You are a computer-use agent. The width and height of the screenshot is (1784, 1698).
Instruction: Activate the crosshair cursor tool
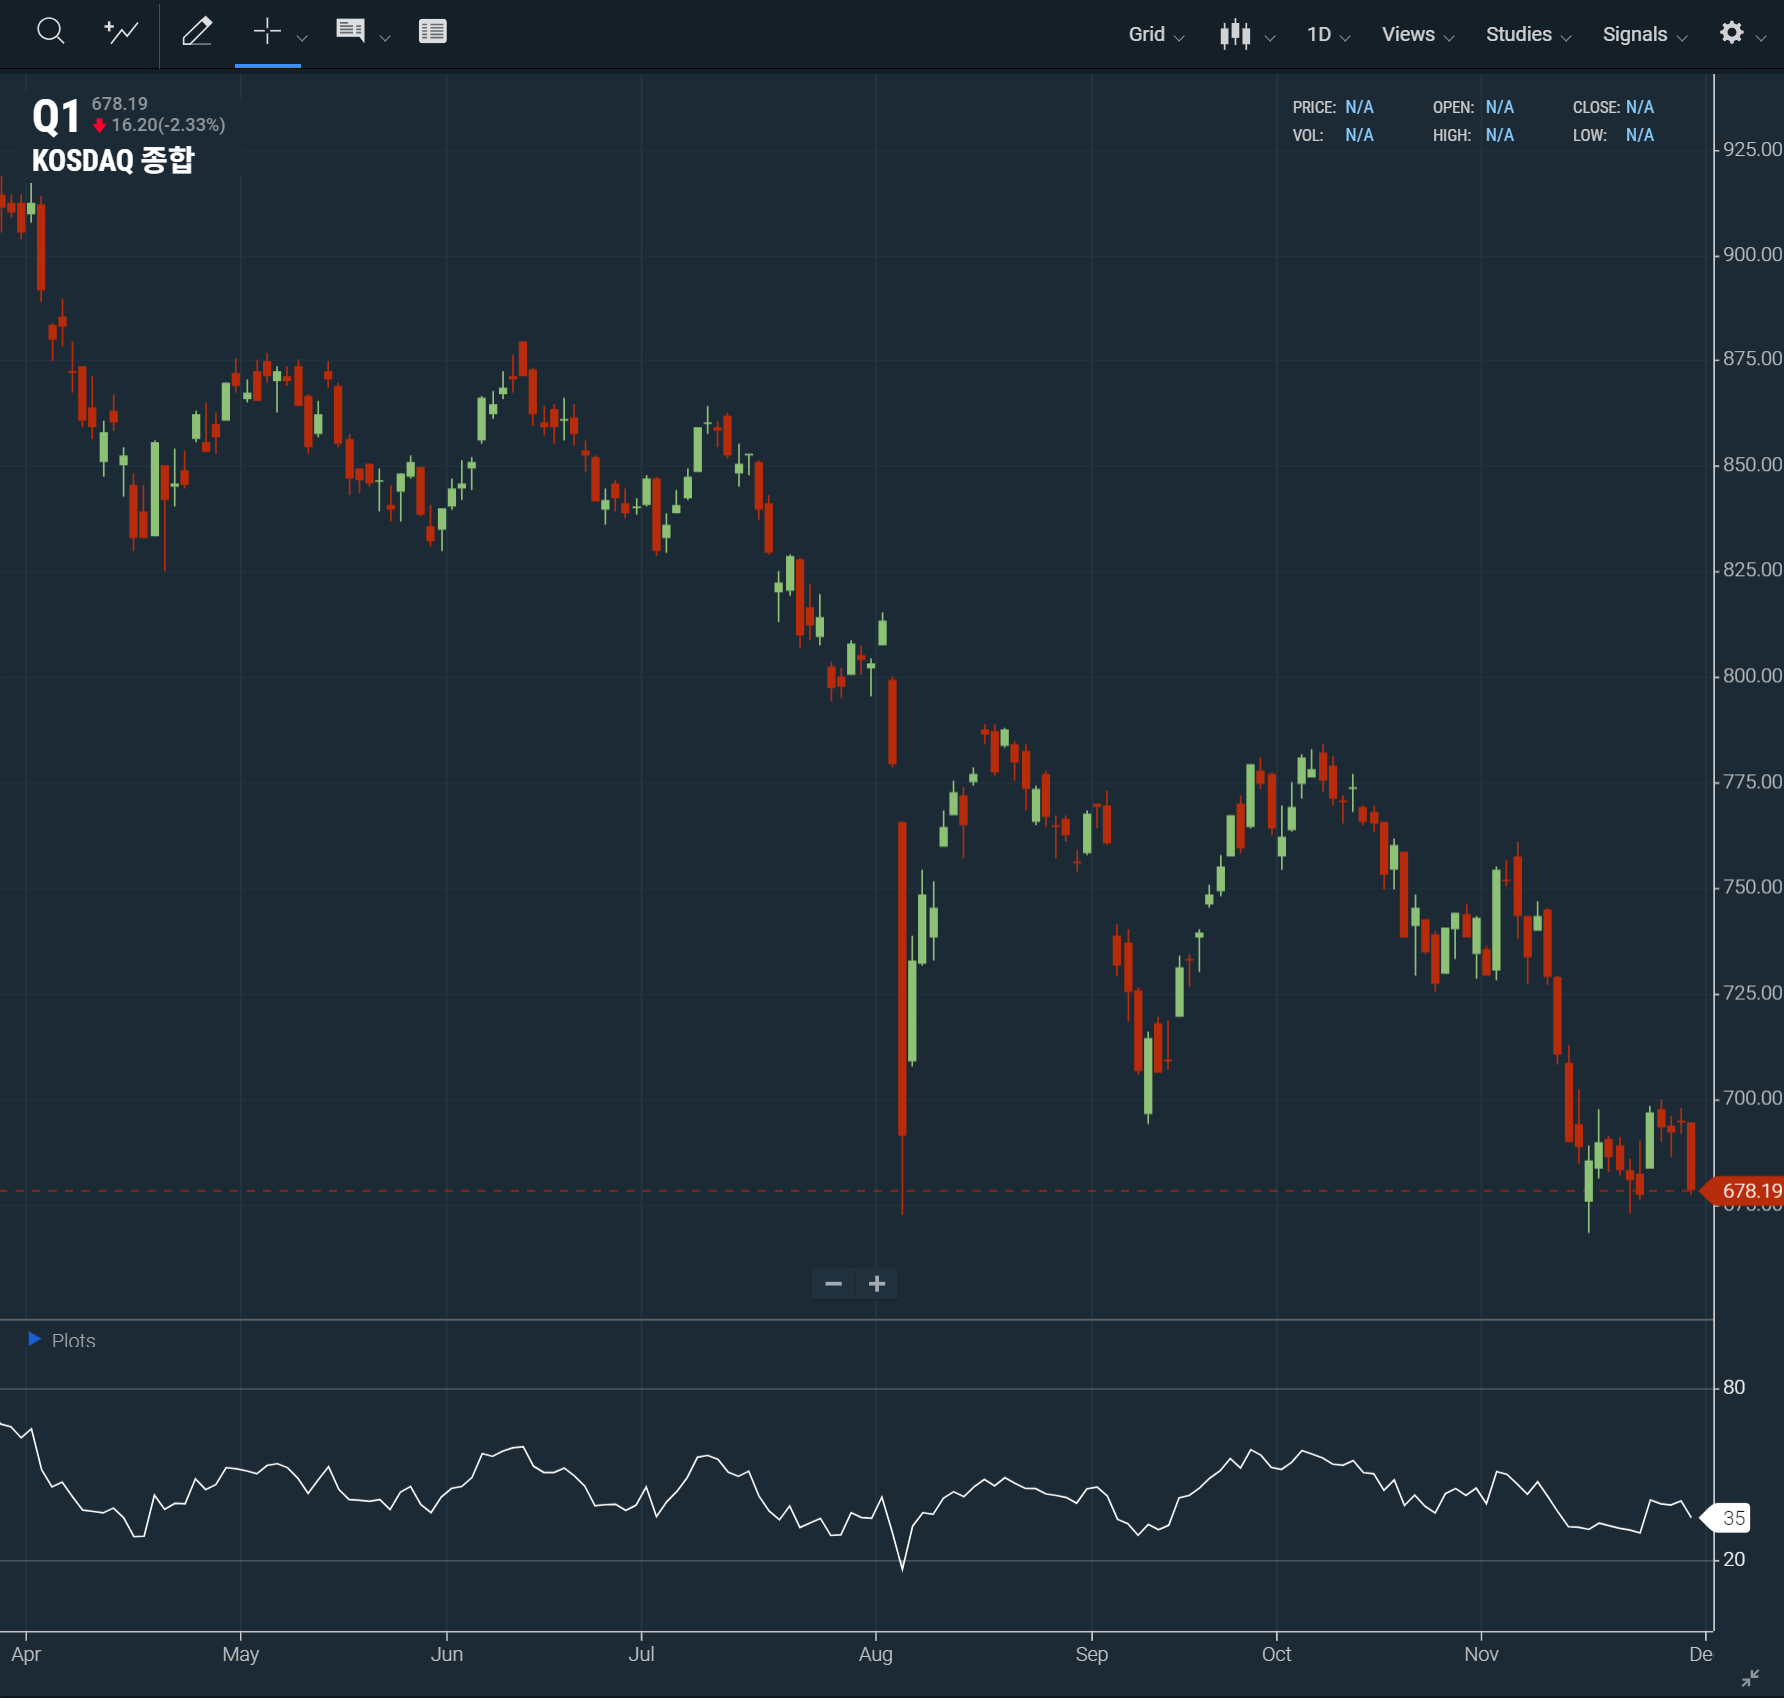tap(267, 32)
